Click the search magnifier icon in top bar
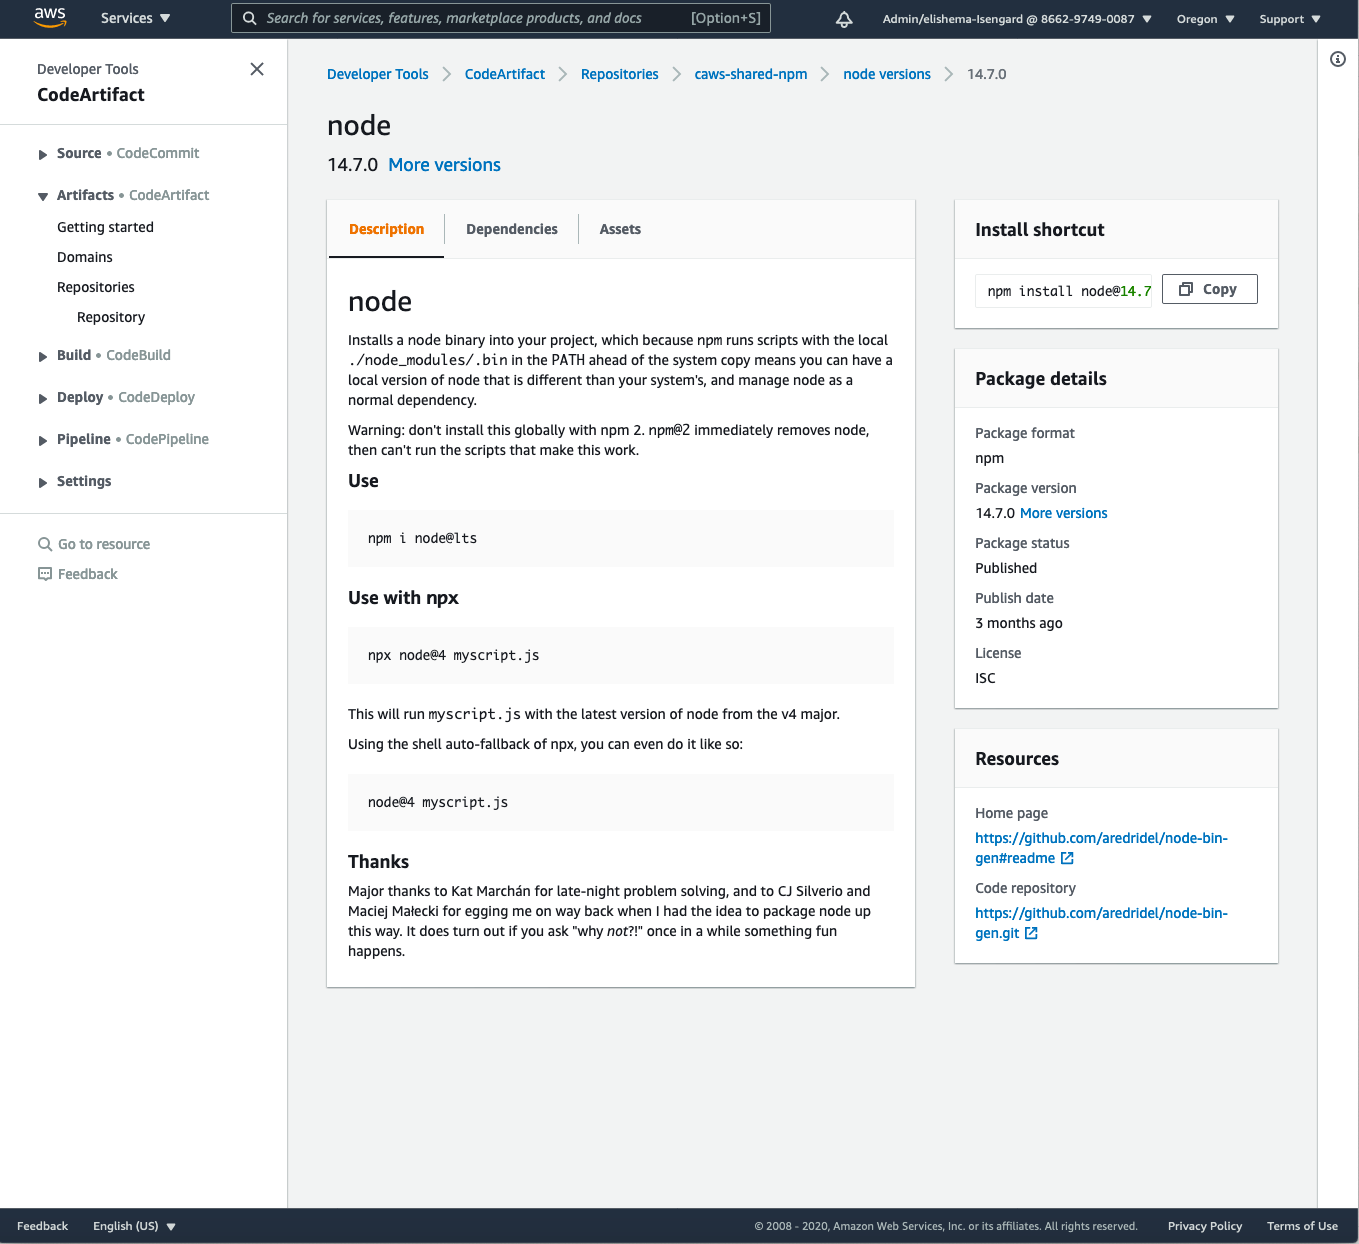1359x1244 pixels. point(250,18)
